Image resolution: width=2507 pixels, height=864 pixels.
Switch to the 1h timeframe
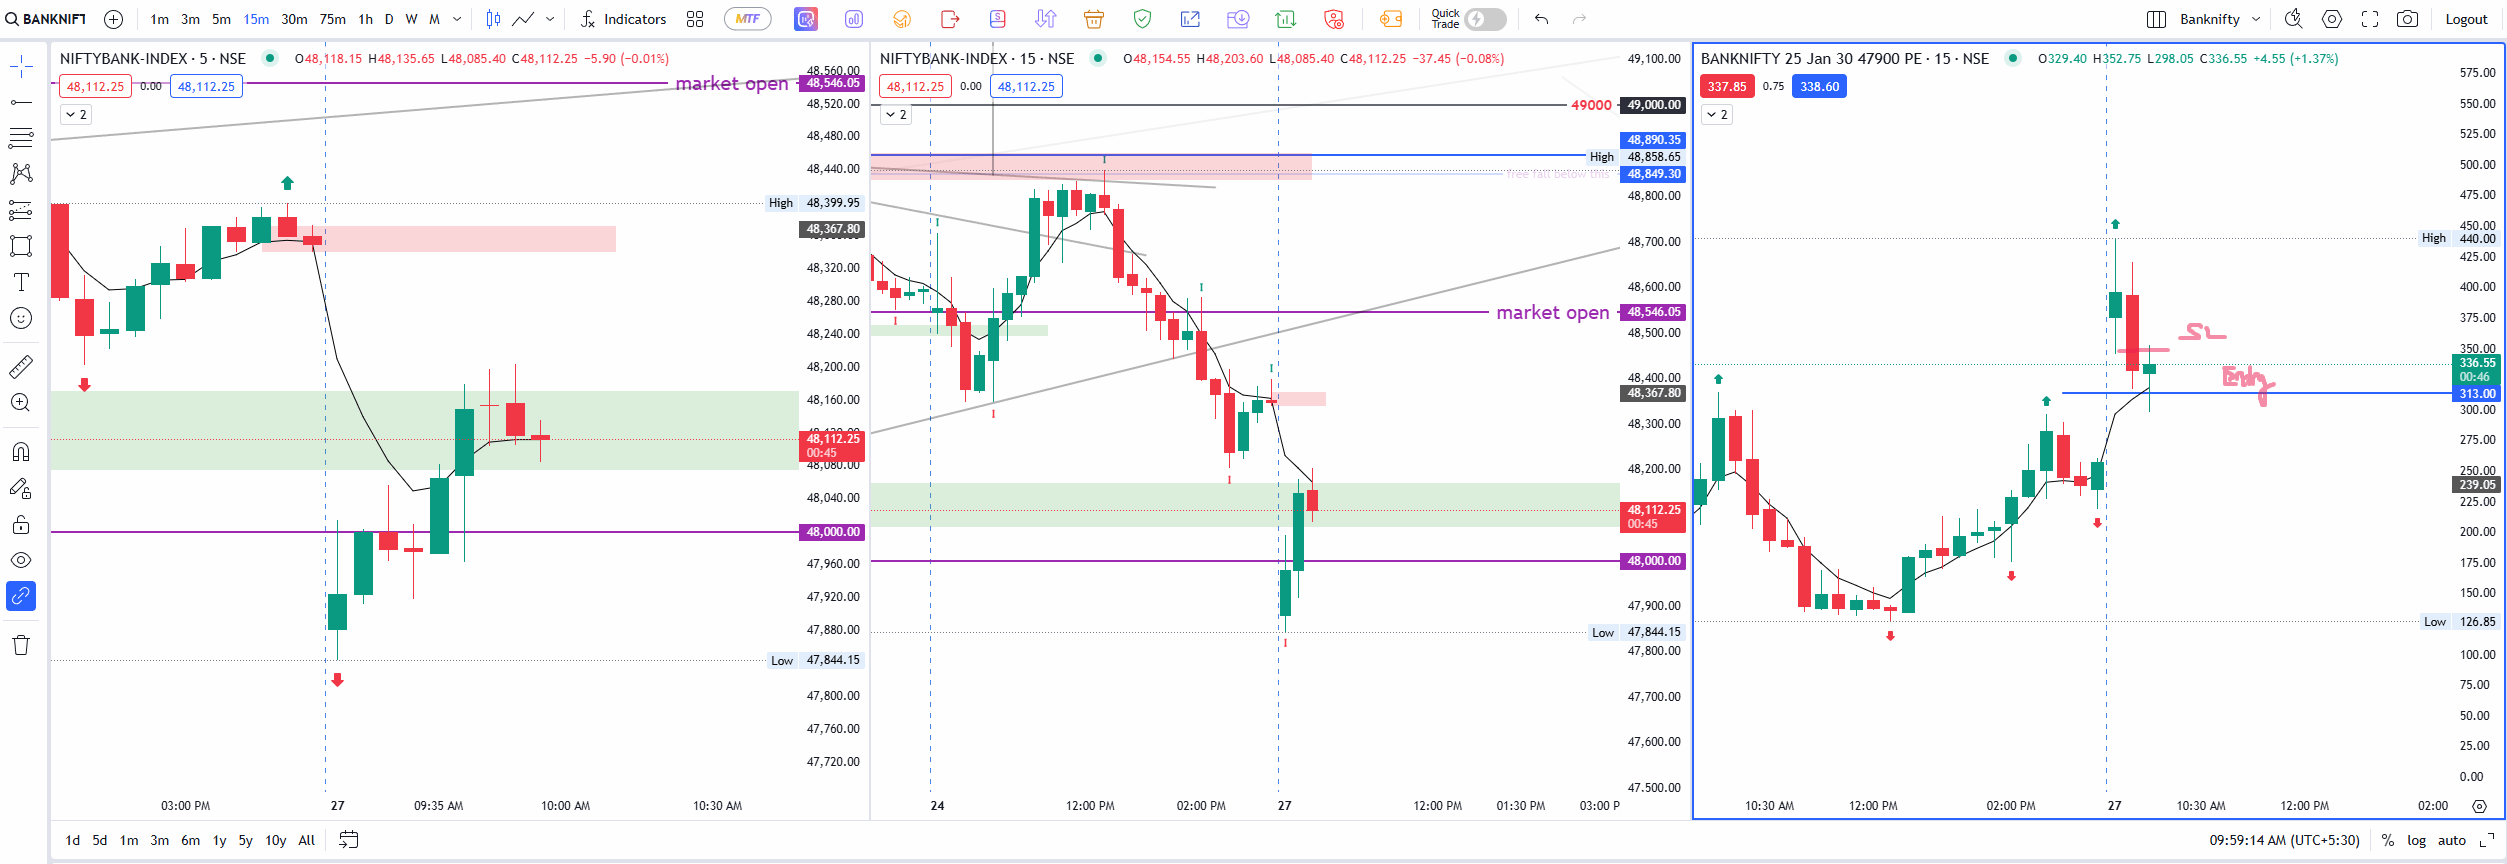(366, 19)
